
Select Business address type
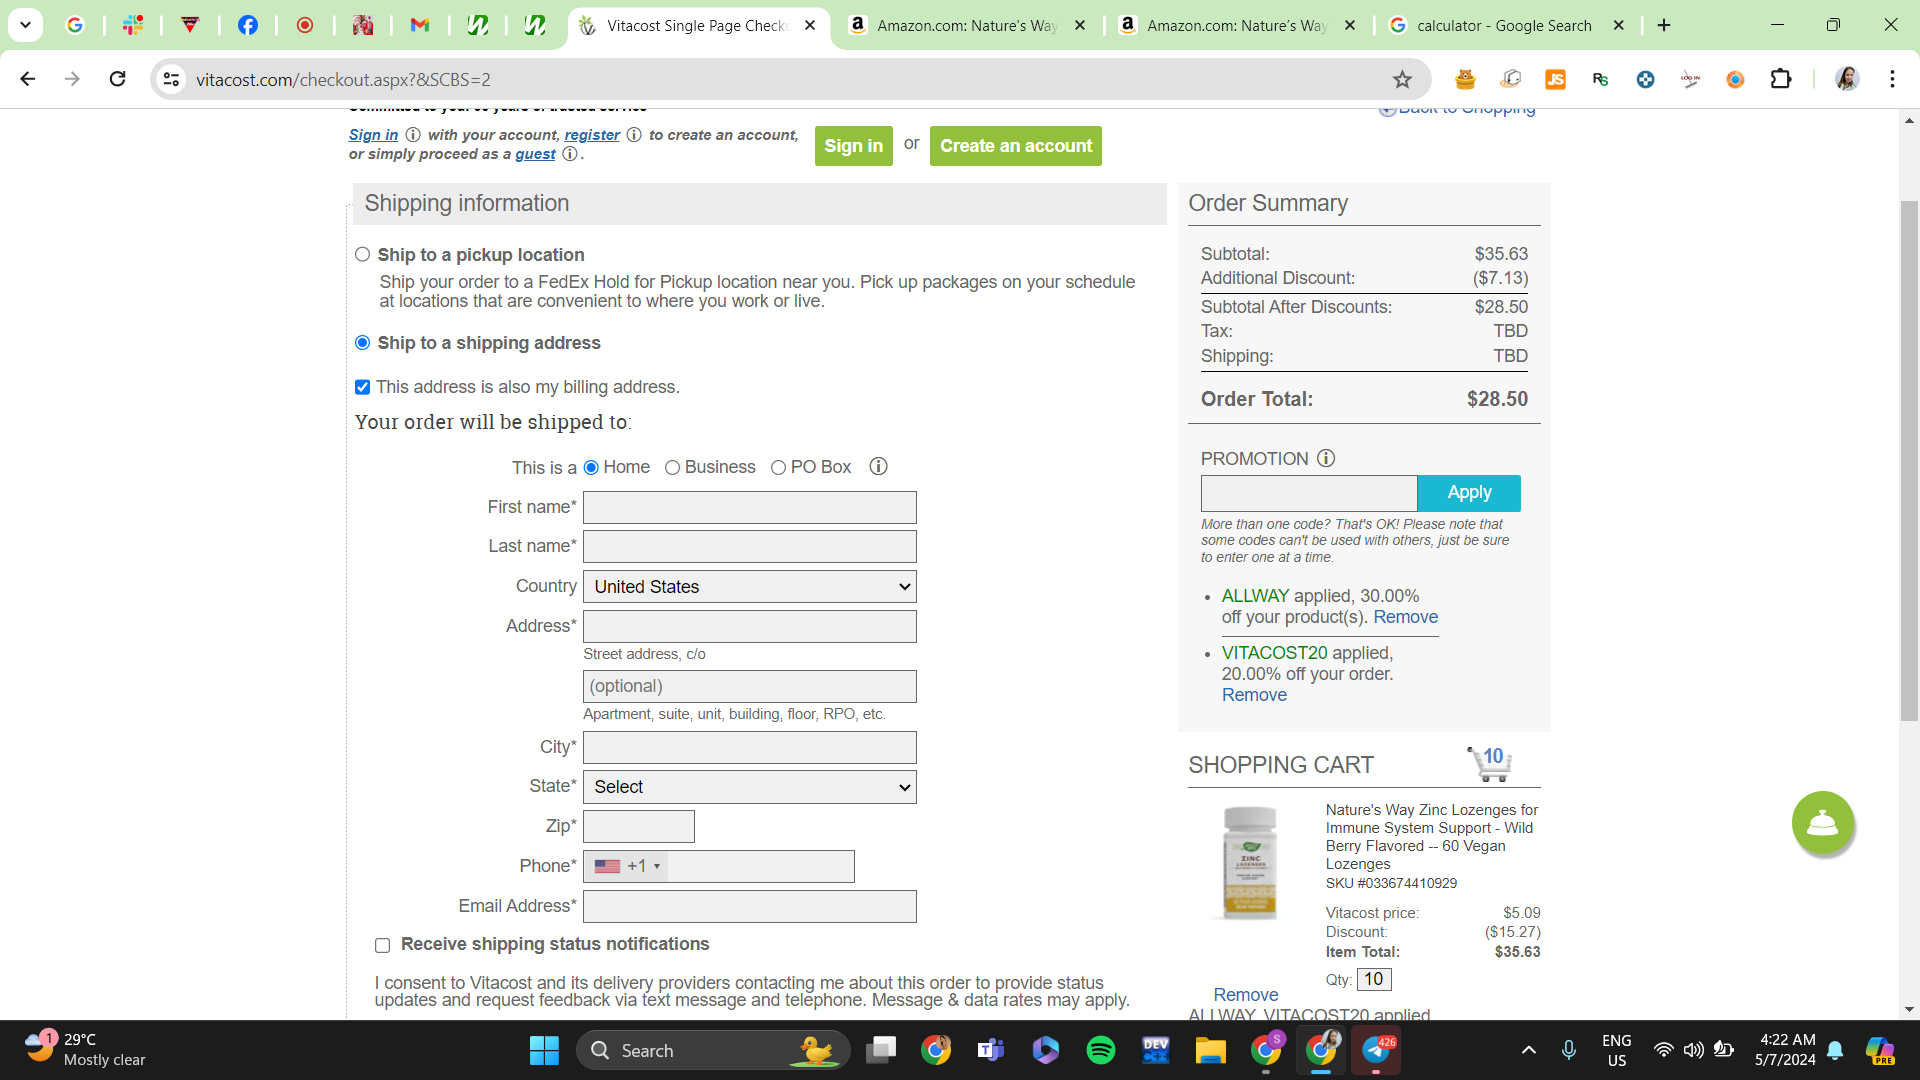point(672,467)
